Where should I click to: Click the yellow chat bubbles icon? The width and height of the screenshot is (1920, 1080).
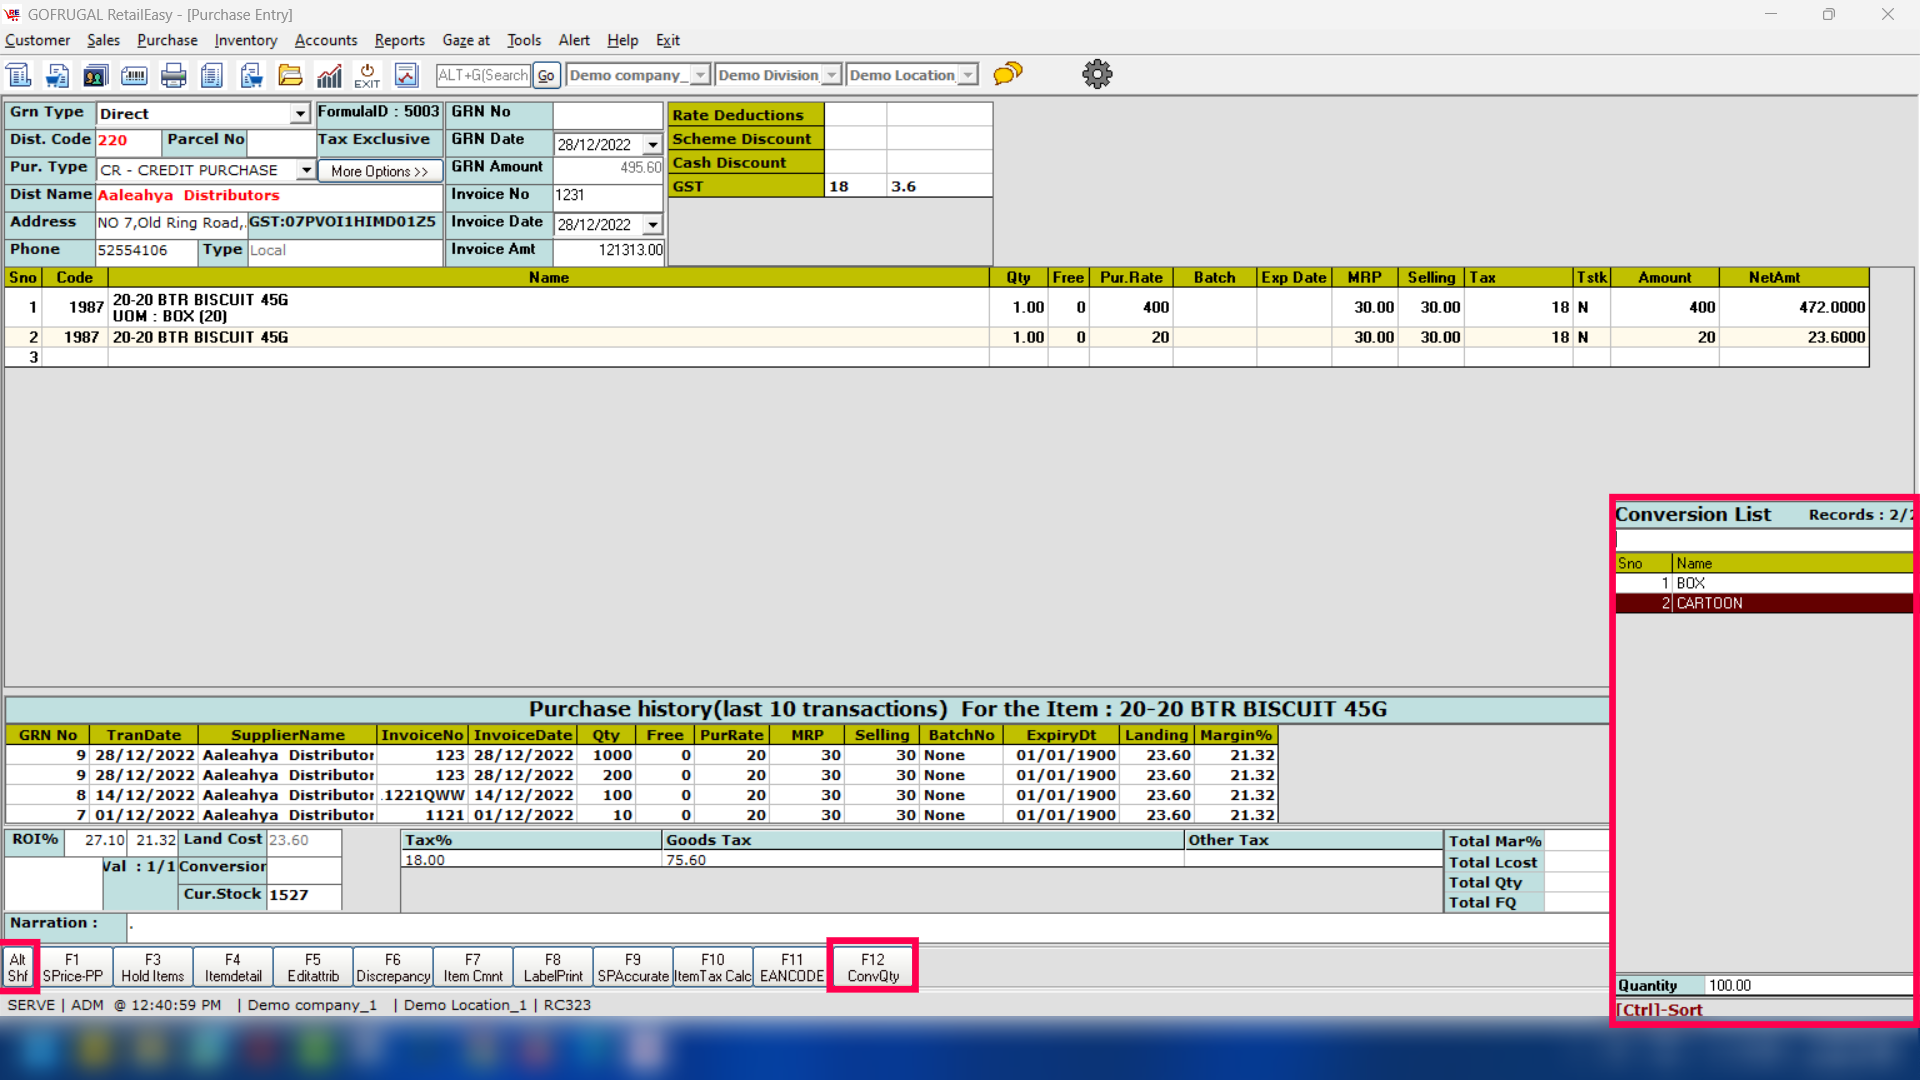pyautogui.click(x=1008, y=74)
